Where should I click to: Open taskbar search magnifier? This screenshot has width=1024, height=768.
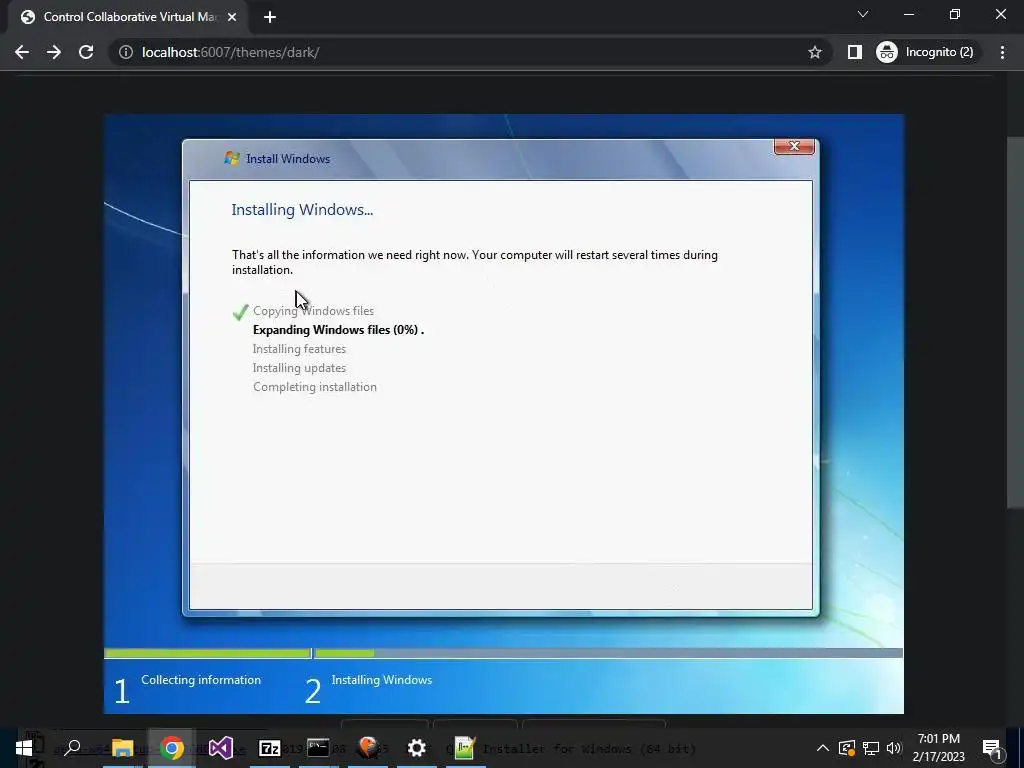(72, 748)
